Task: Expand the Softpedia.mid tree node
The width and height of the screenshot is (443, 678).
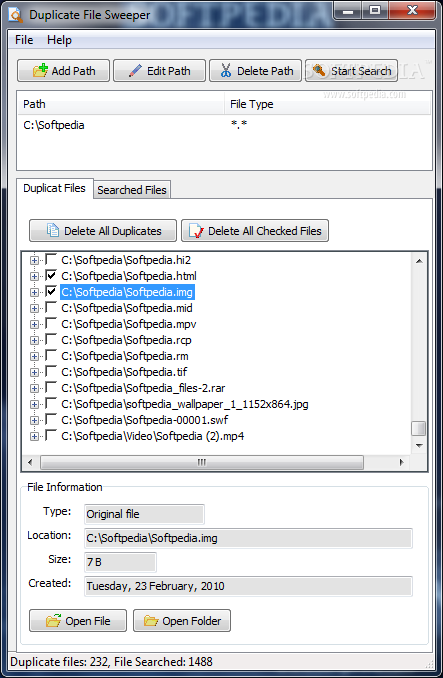Action: click(34, 309)
